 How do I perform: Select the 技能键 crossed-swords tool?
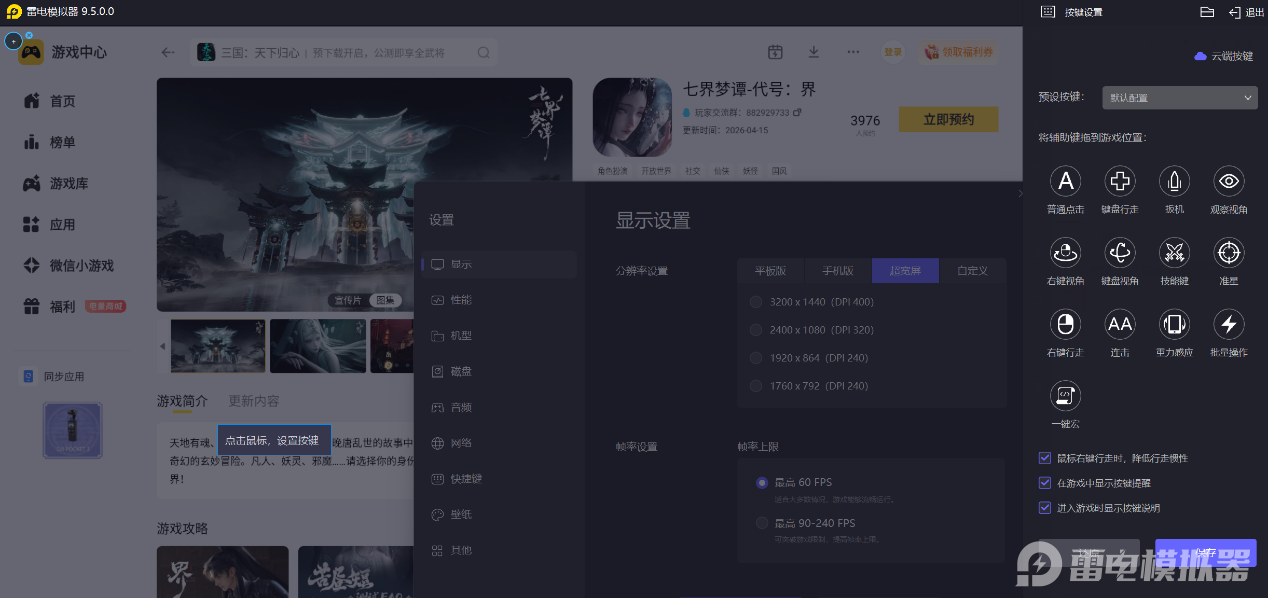pos(1174,252)
